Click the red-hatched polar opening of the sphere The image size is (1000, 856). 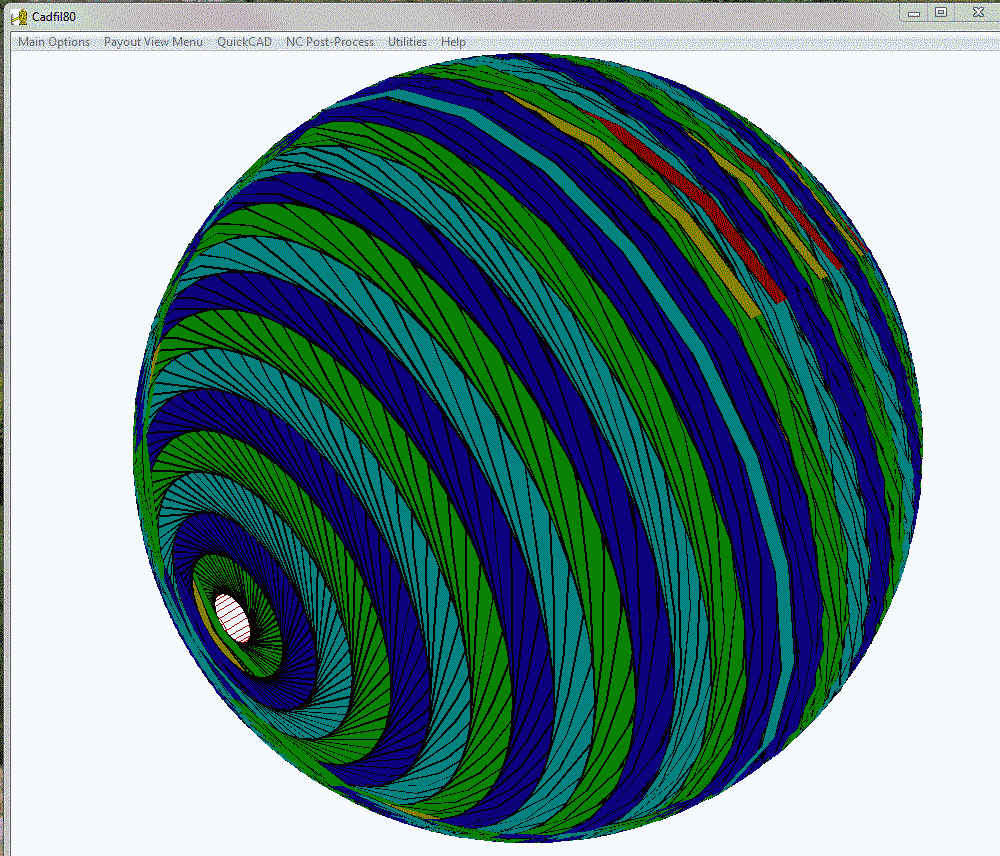[232, 618]
